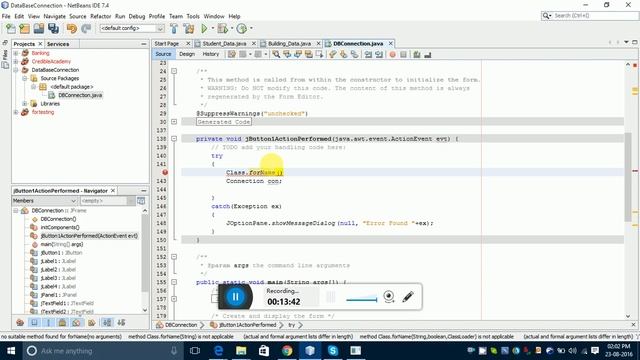The width and height of the screenshot is (640, 360).
Task: Toggle Show Non-Public Members filter in Navigator
Action: click(62, 323)
